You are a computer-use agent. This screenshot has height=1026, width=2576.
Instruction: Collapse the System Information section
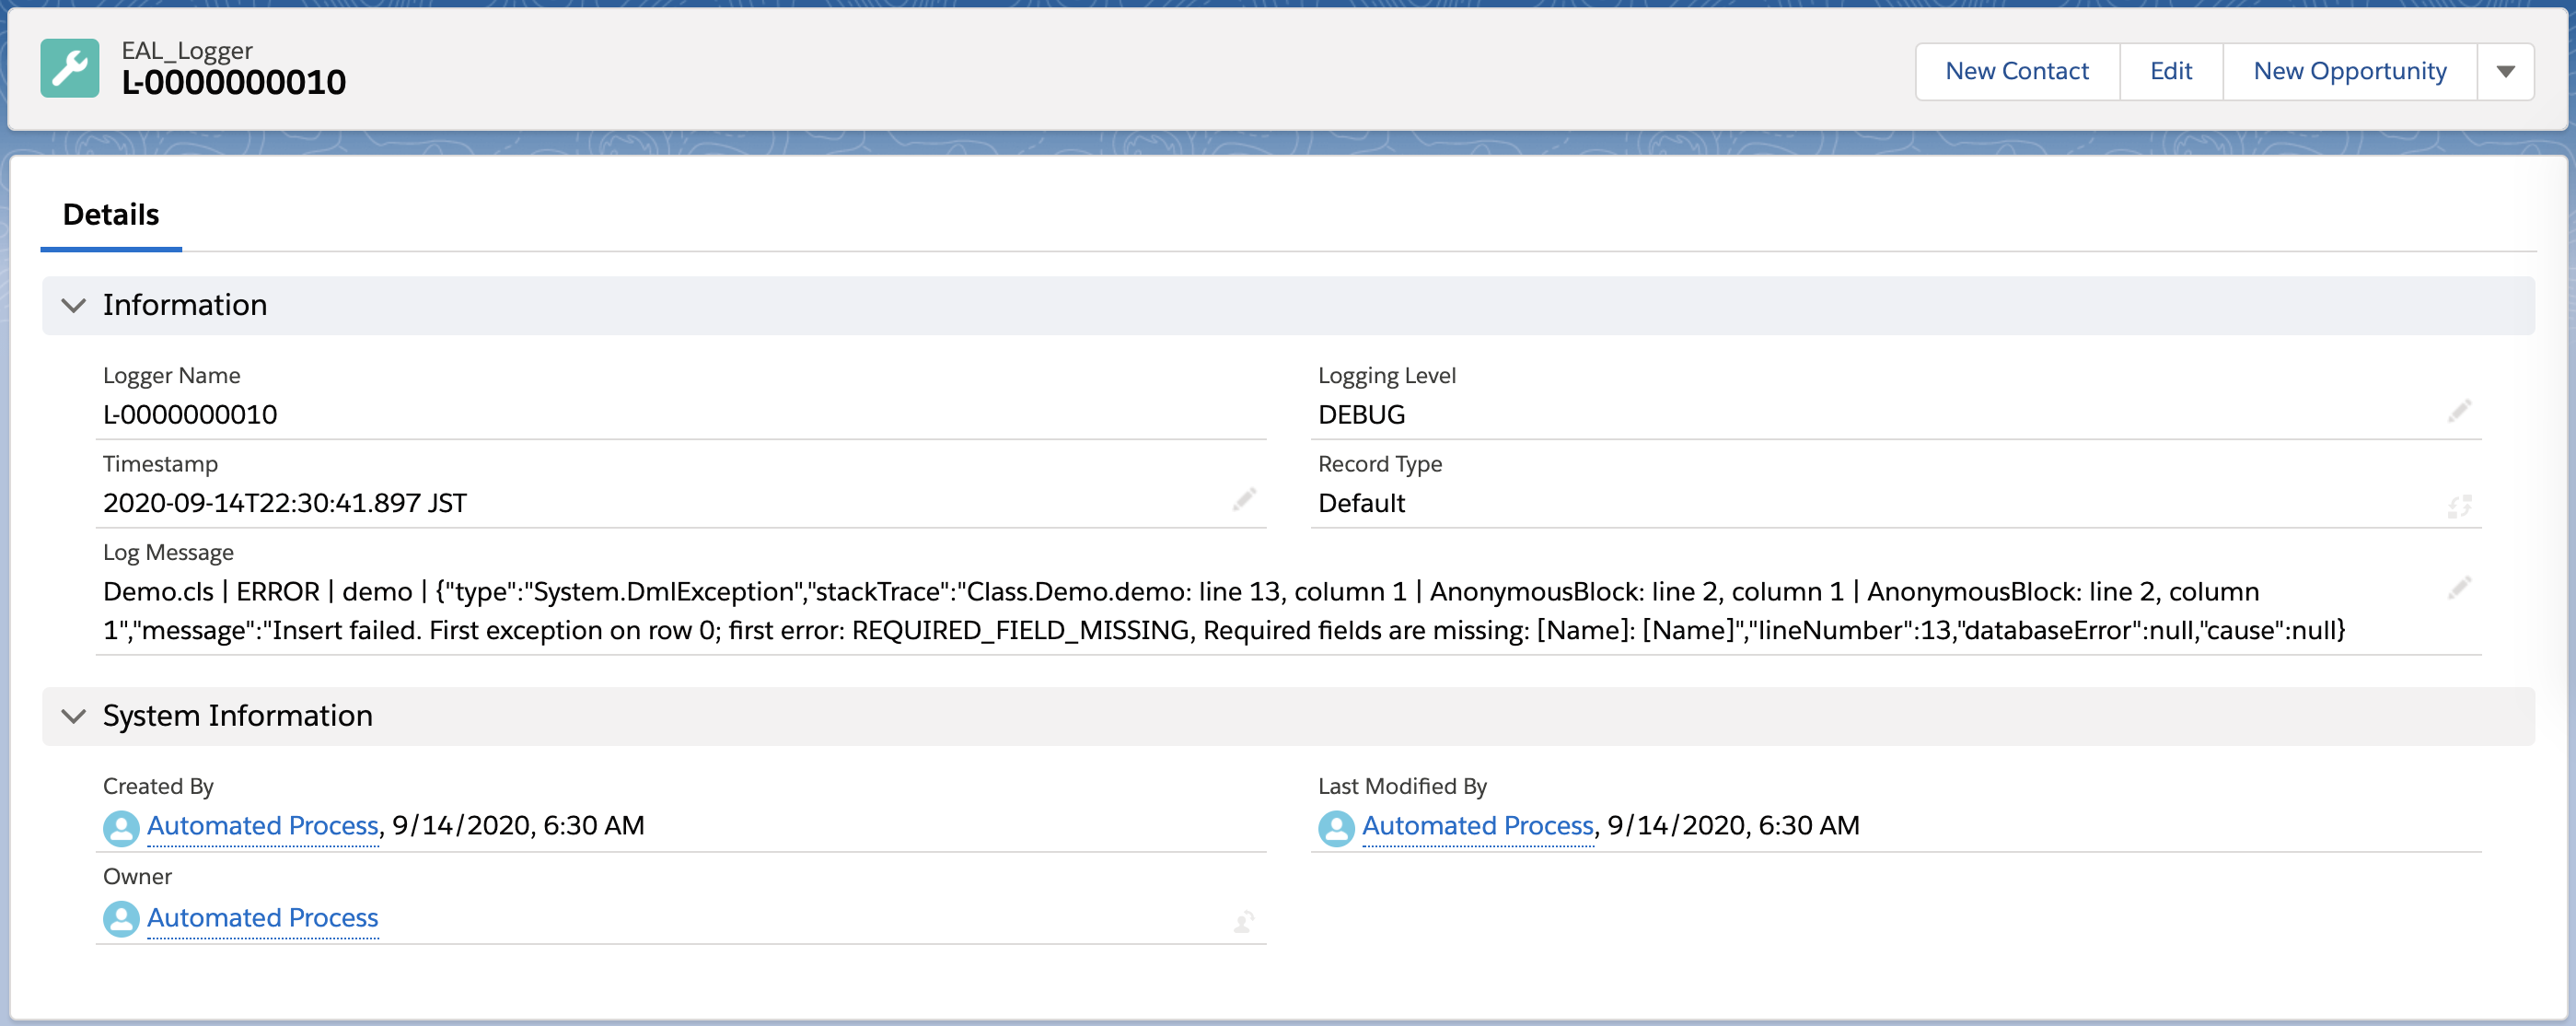(x=74, y=716)
